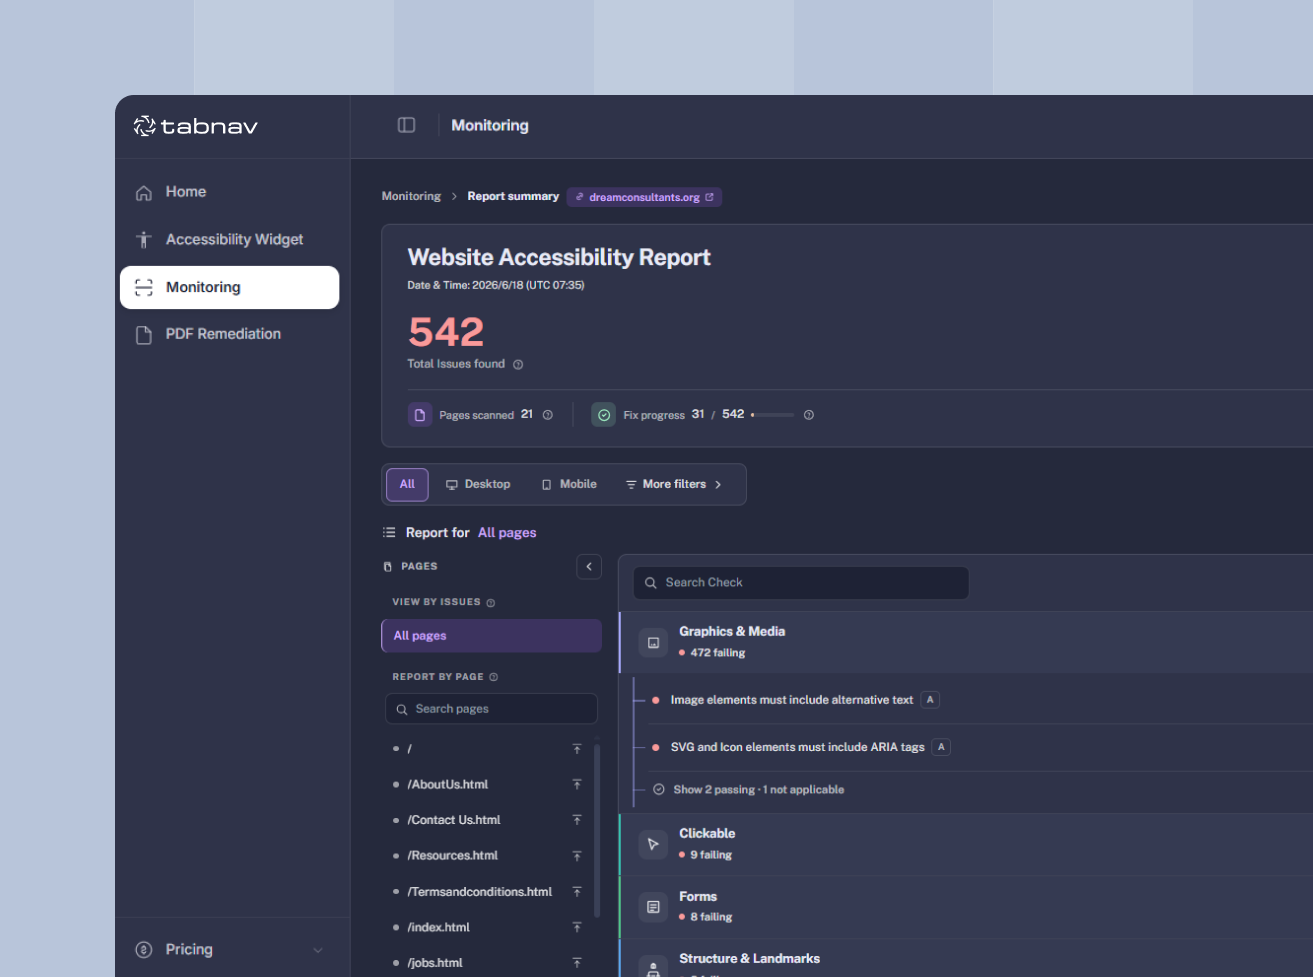The width and height of the screenshot is (1313, 977).
Task: Click A badge on SVG and Icon row
Action: click(x=941, y=747)
